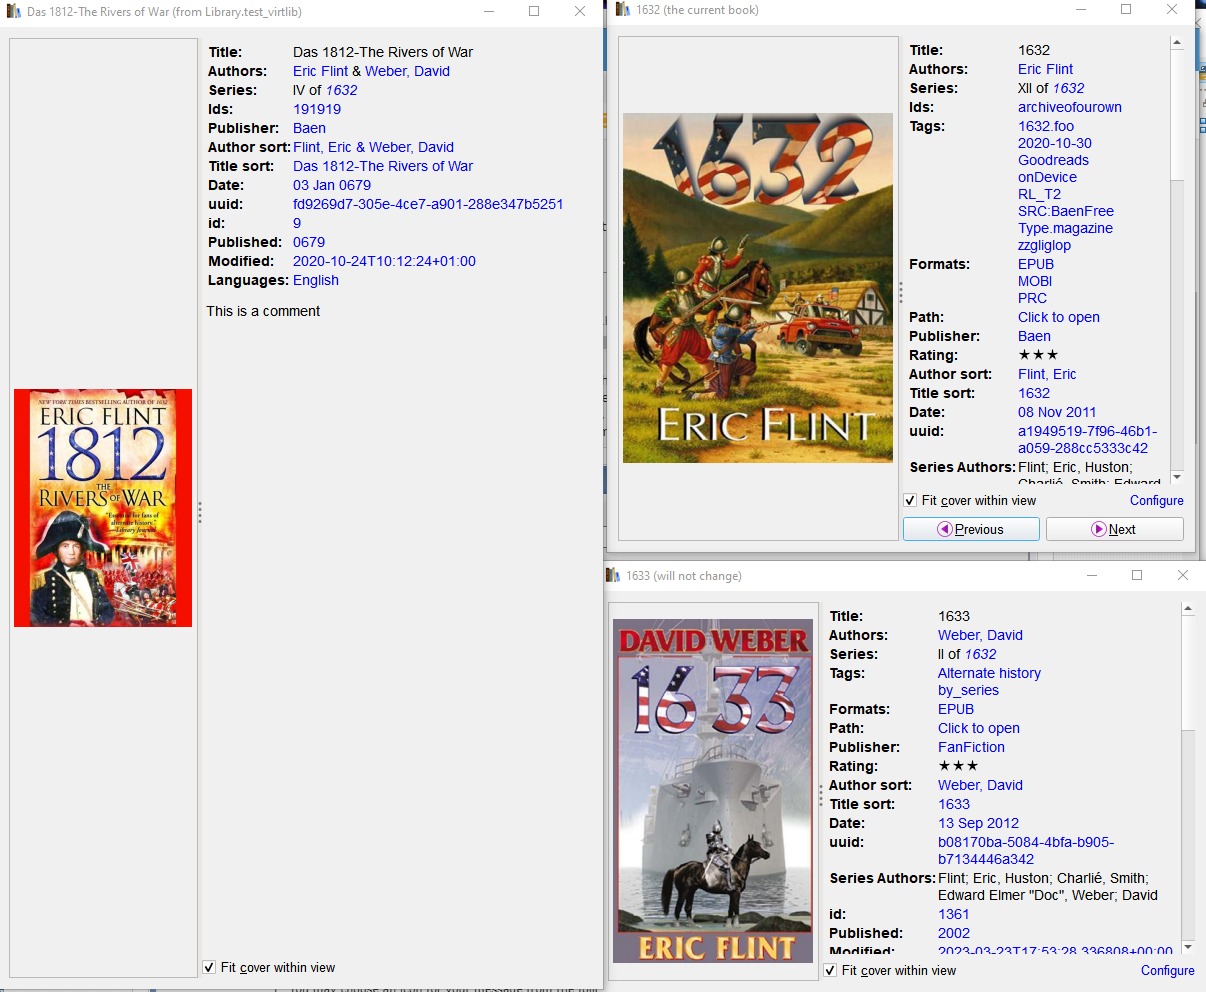
Task: Open Weber, David author link in 1633 window
Action: click(980, 635)
